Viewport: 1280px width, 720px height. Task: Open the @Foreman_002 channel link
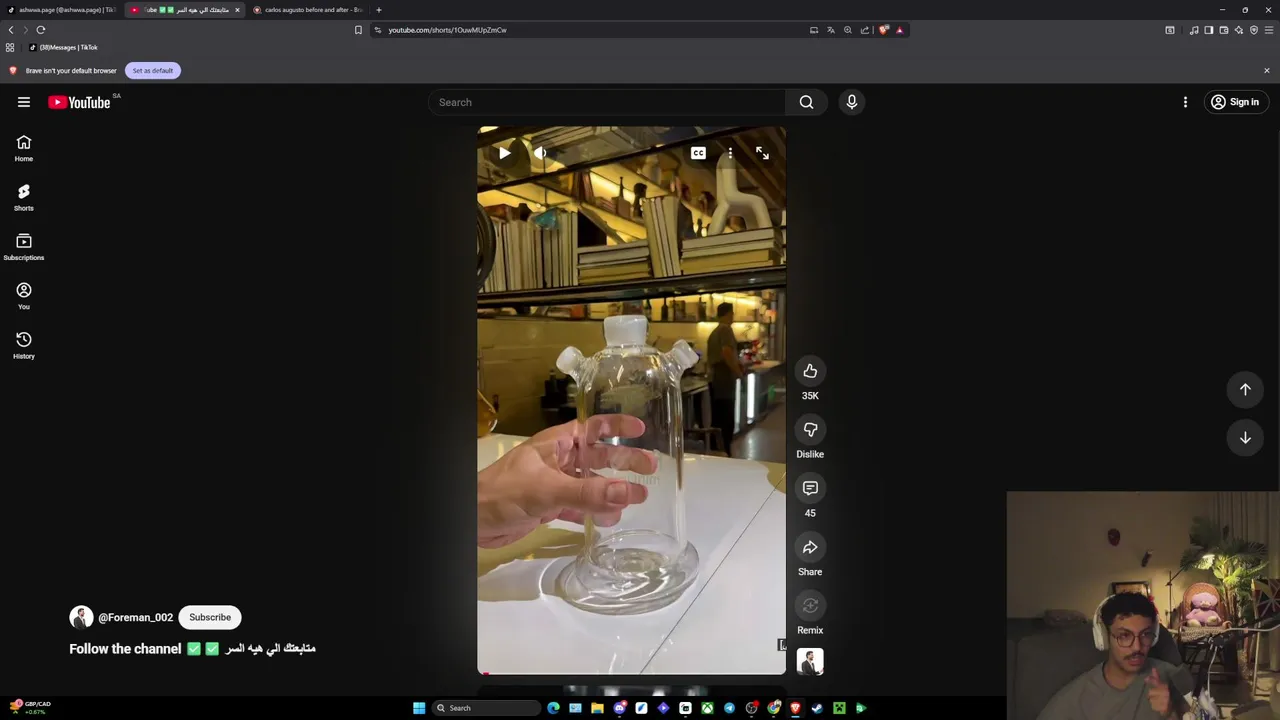tap(135, 617)
